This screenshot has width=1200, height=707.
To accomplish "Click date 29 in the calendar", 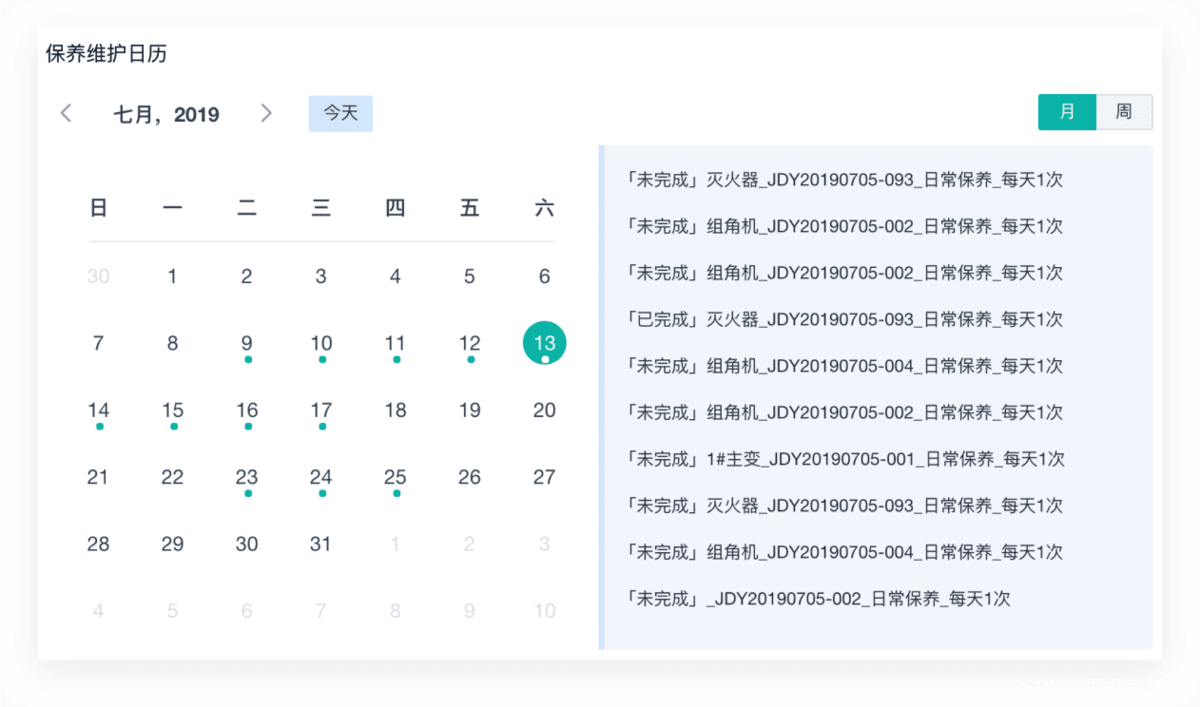I will [172, 544].
